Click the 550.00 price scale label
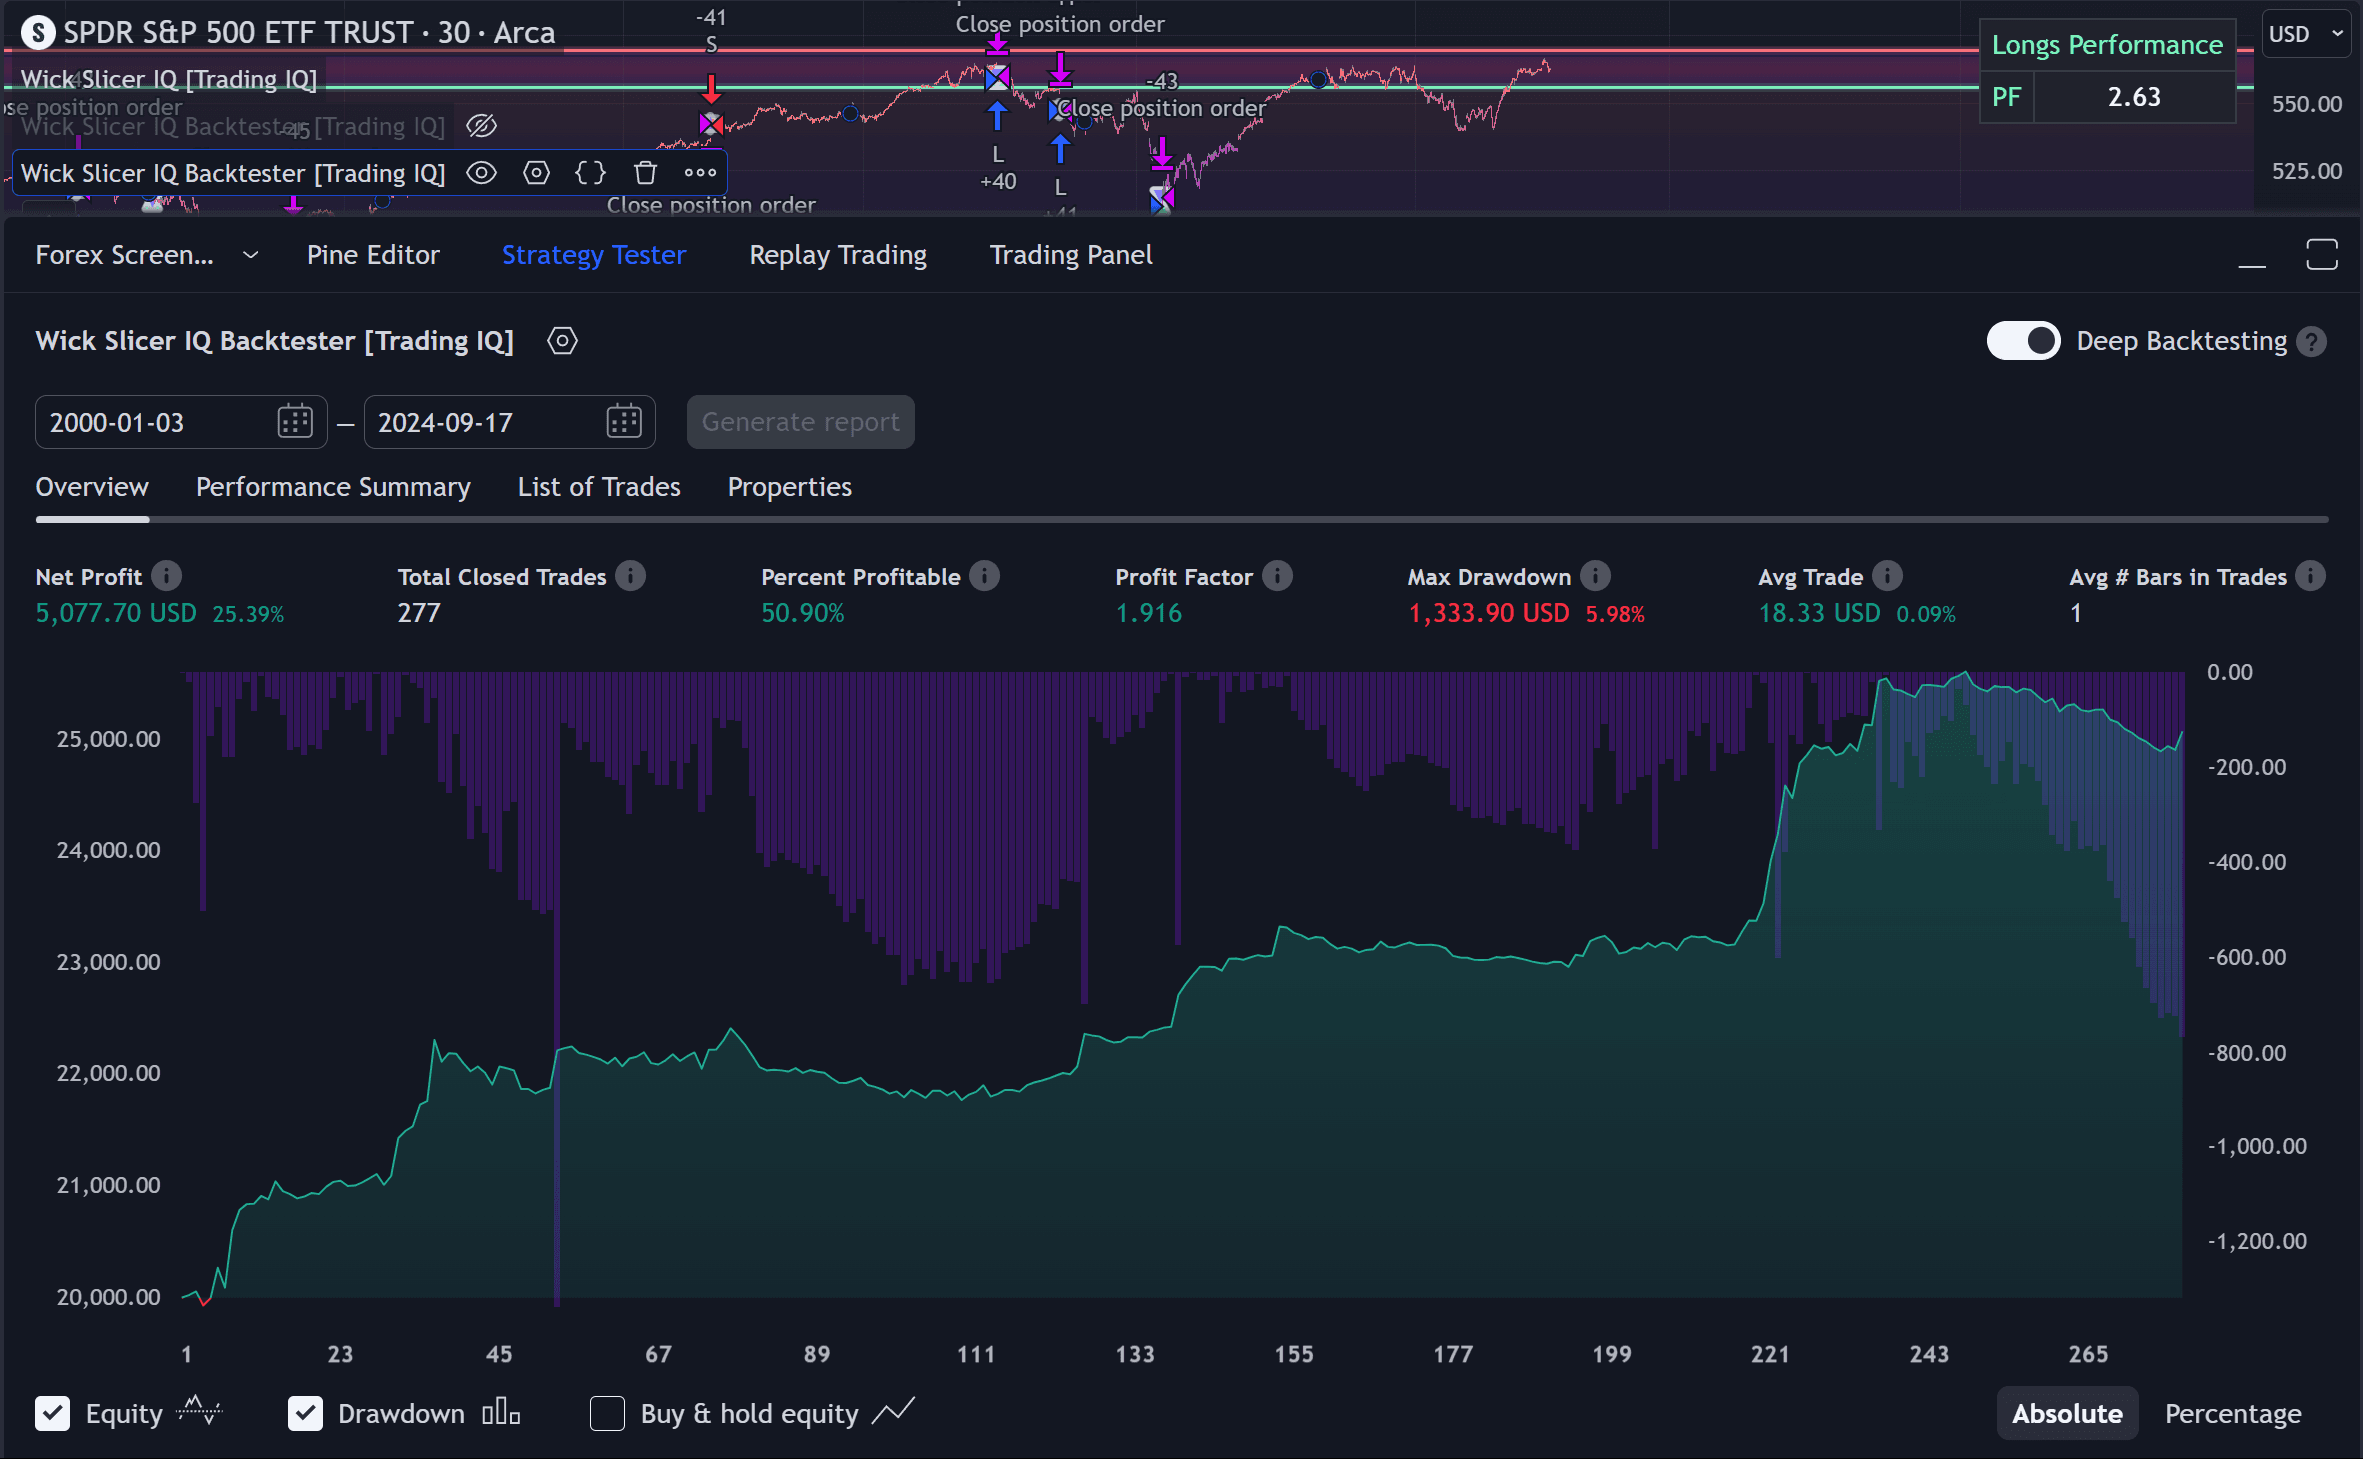 (x=2307, y=104)
